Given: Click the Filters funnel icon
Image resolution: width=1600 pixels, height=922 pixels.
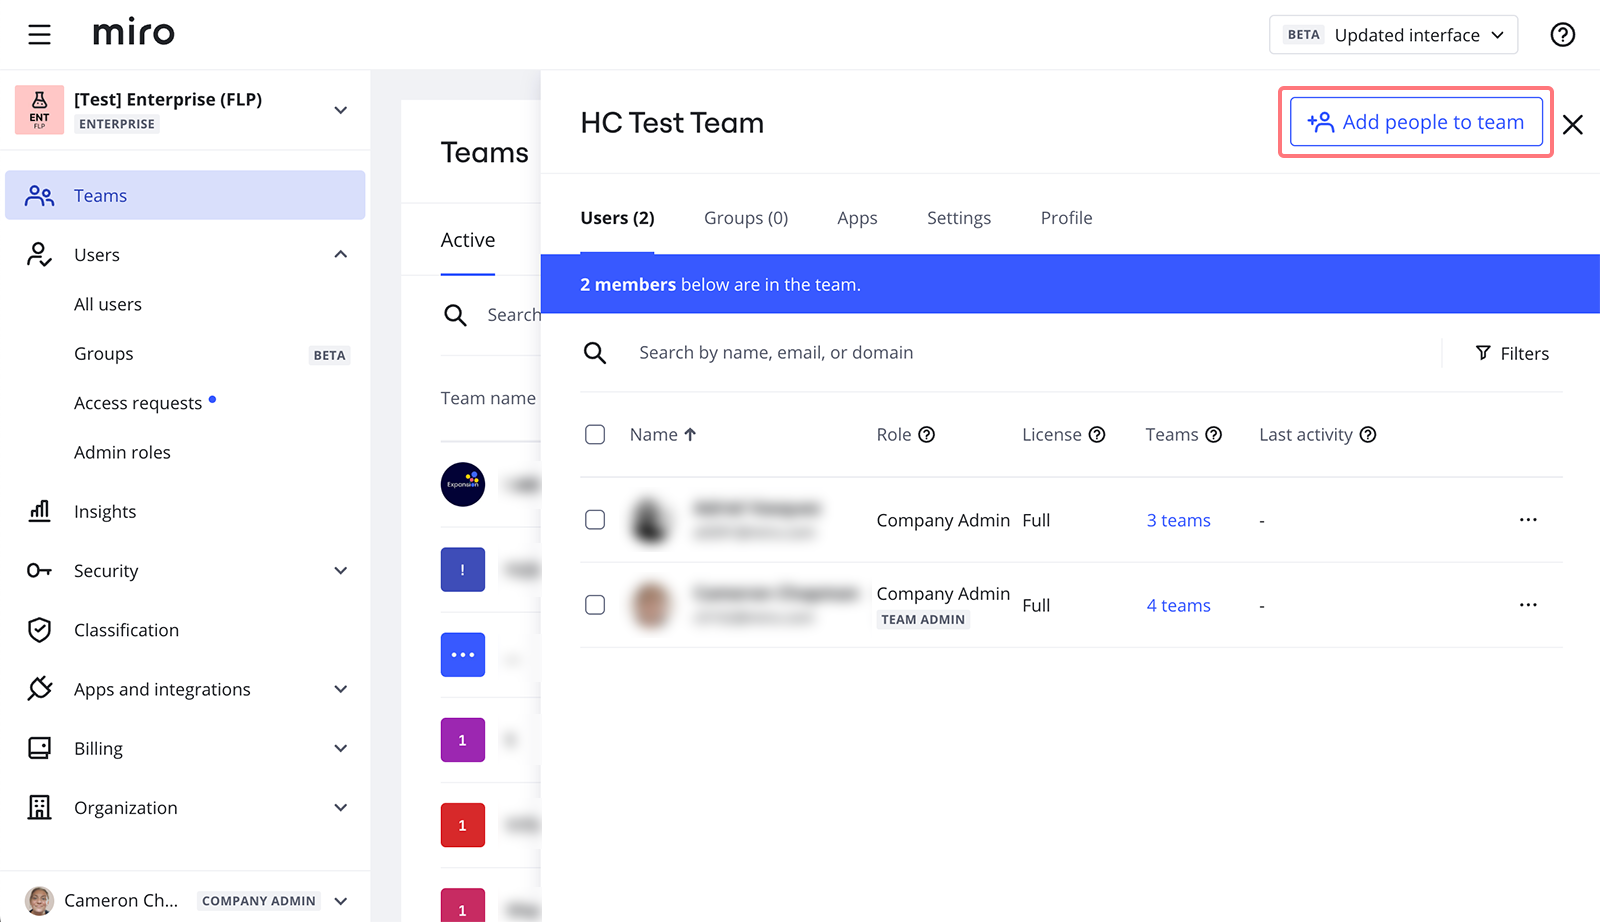Looking at the screenshot, I should tap(1483, 353).
